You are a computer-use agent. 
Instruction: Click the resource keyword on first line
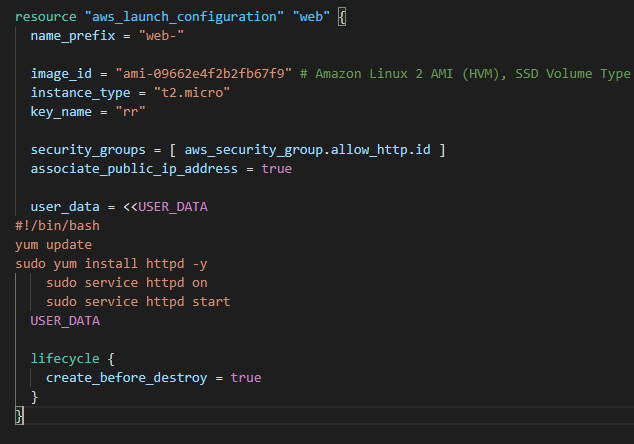click(46, 17)
